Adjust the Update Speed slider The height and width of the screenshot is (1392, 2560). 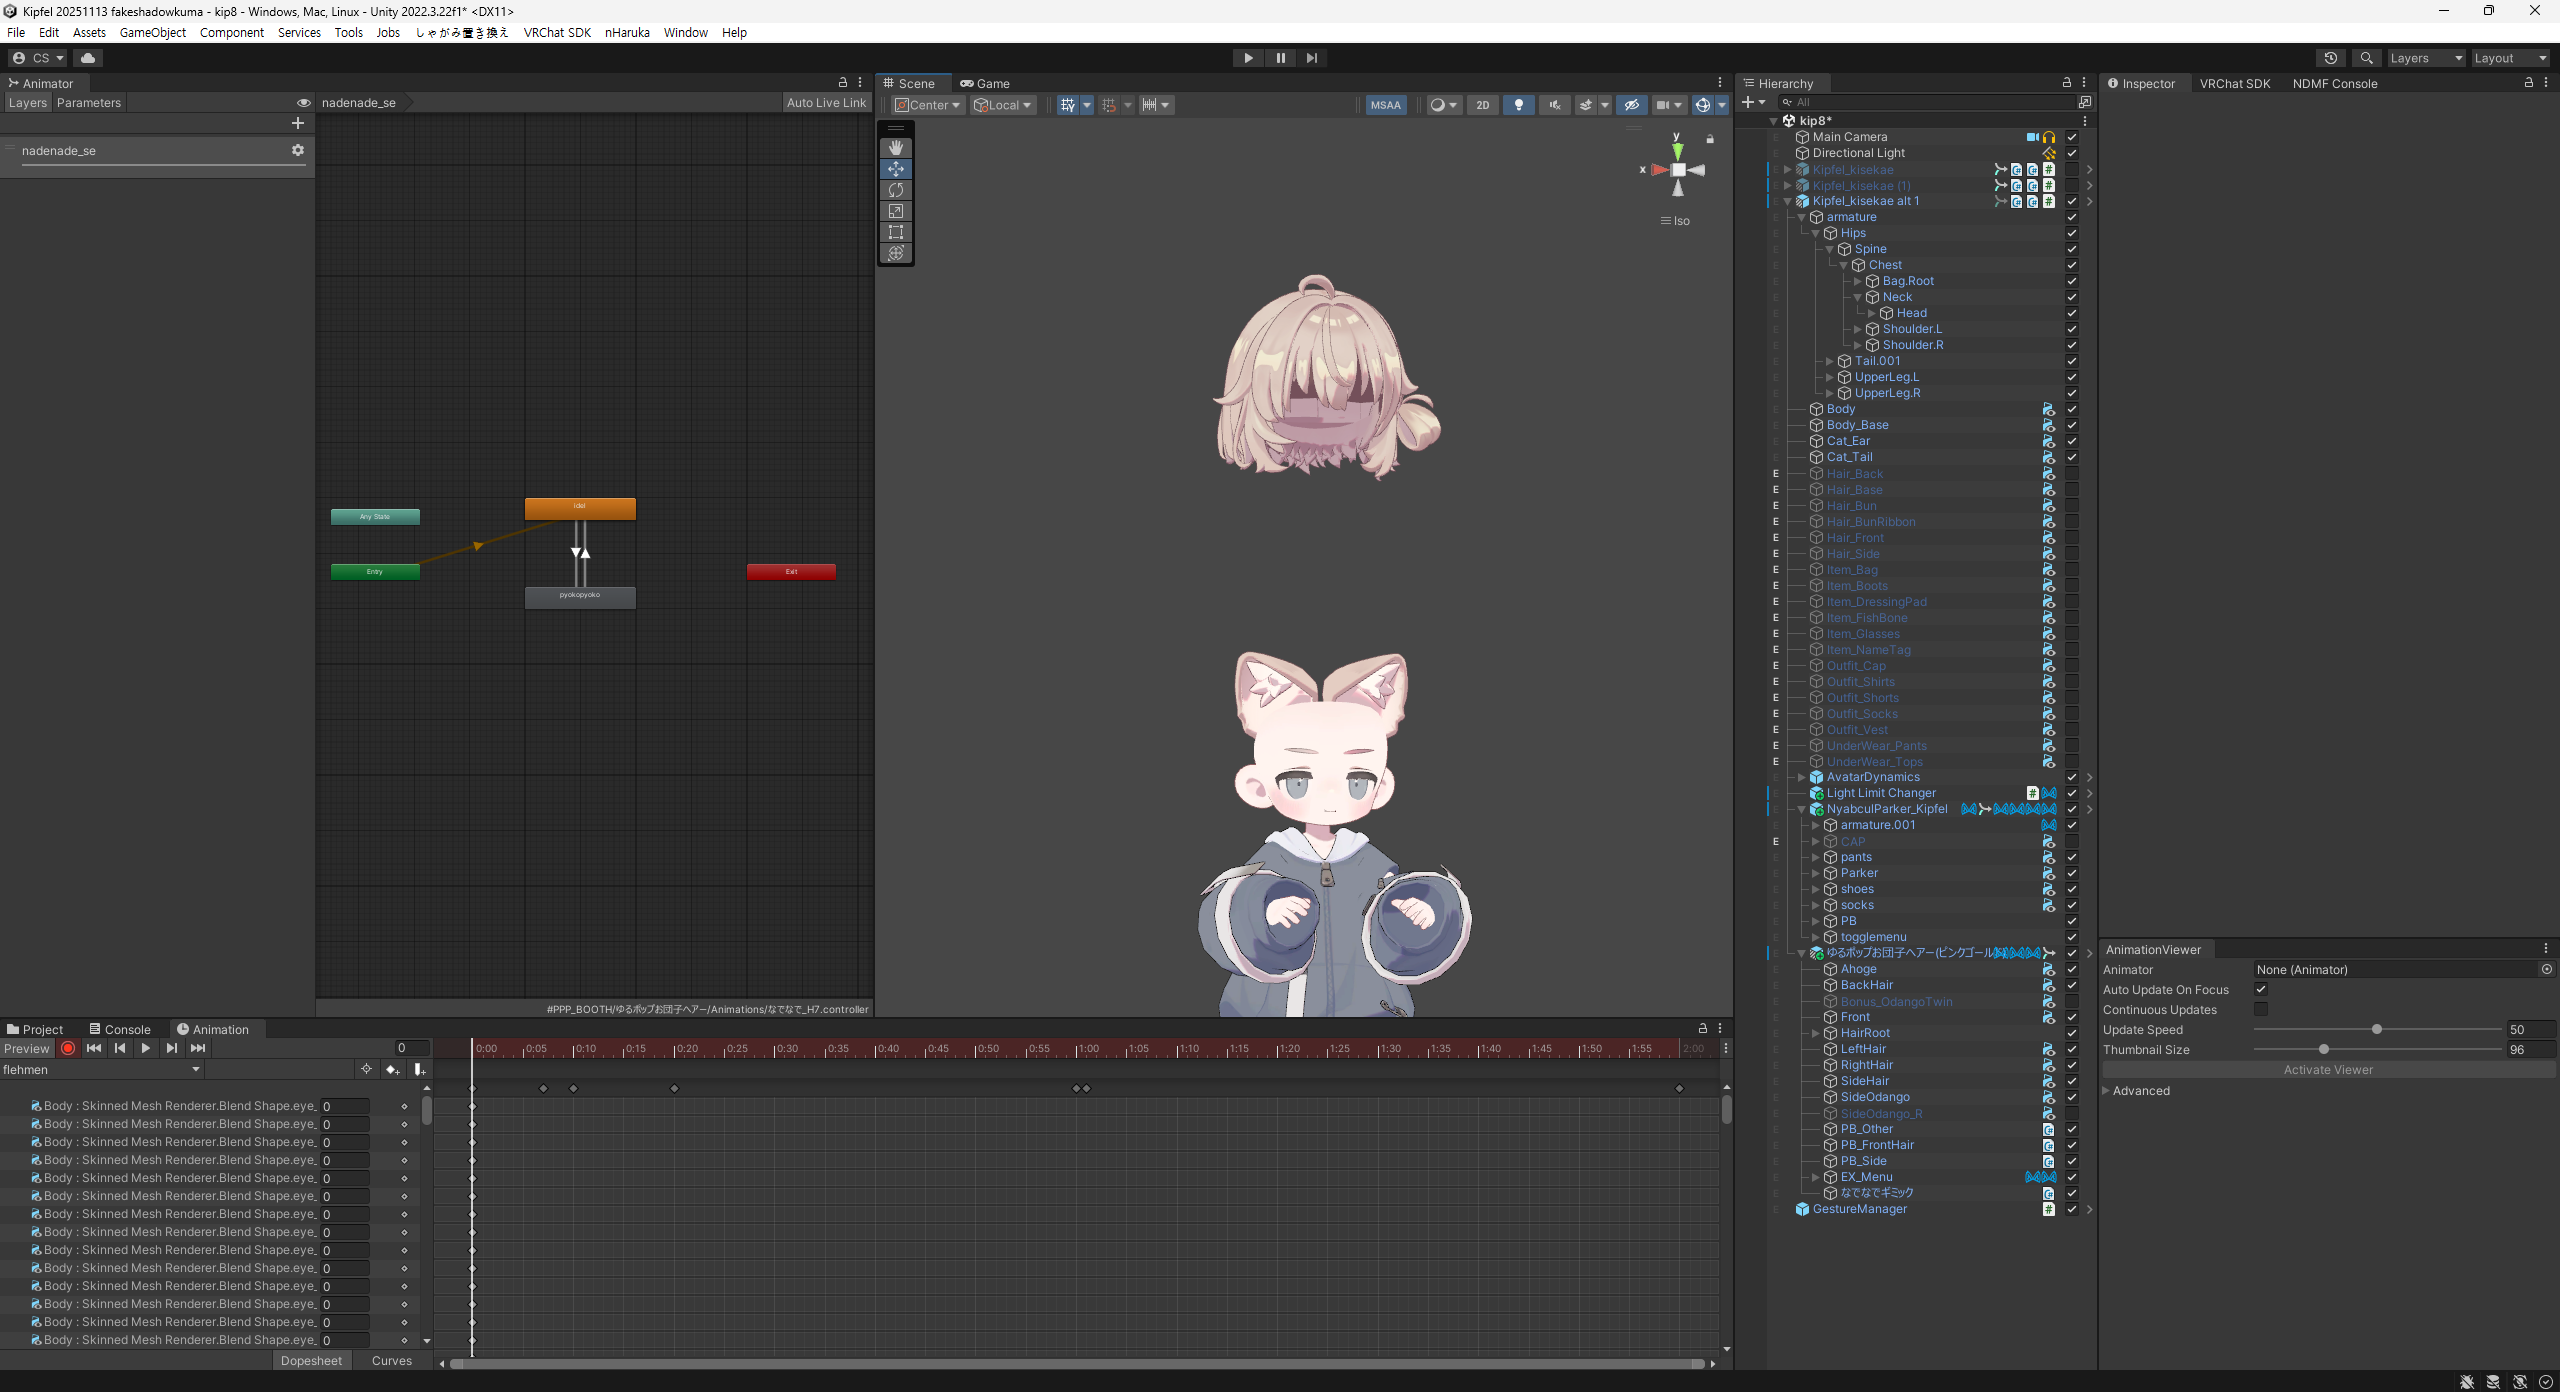(2376, 1029)
